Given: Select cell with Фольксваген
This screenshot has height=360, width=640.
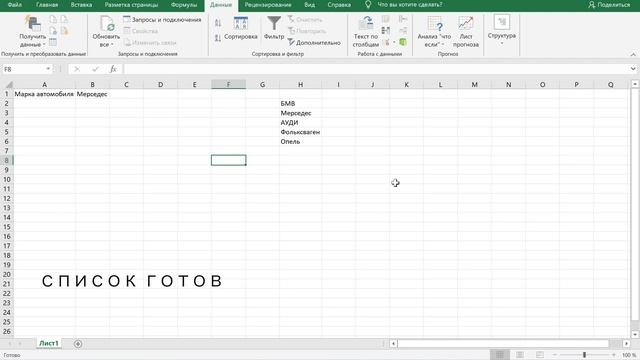Looking at the screenshot, I should [x=300, y=132].
